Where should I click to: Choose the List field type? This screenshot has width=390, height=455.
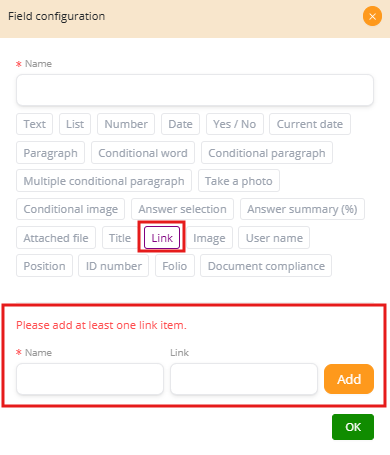coord(75,124)
